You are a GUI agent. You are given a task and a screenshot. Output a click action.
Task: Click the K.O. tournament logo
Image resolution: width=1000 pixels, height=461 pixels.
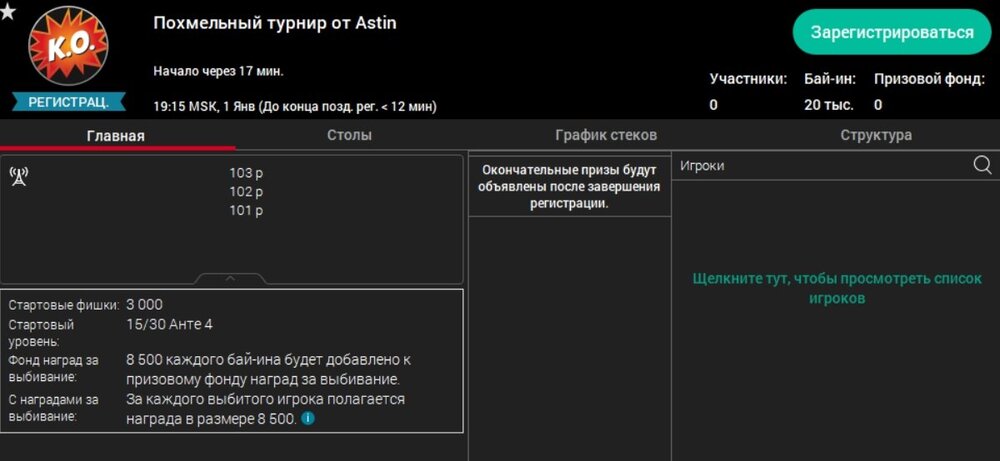tap(68, 46)
